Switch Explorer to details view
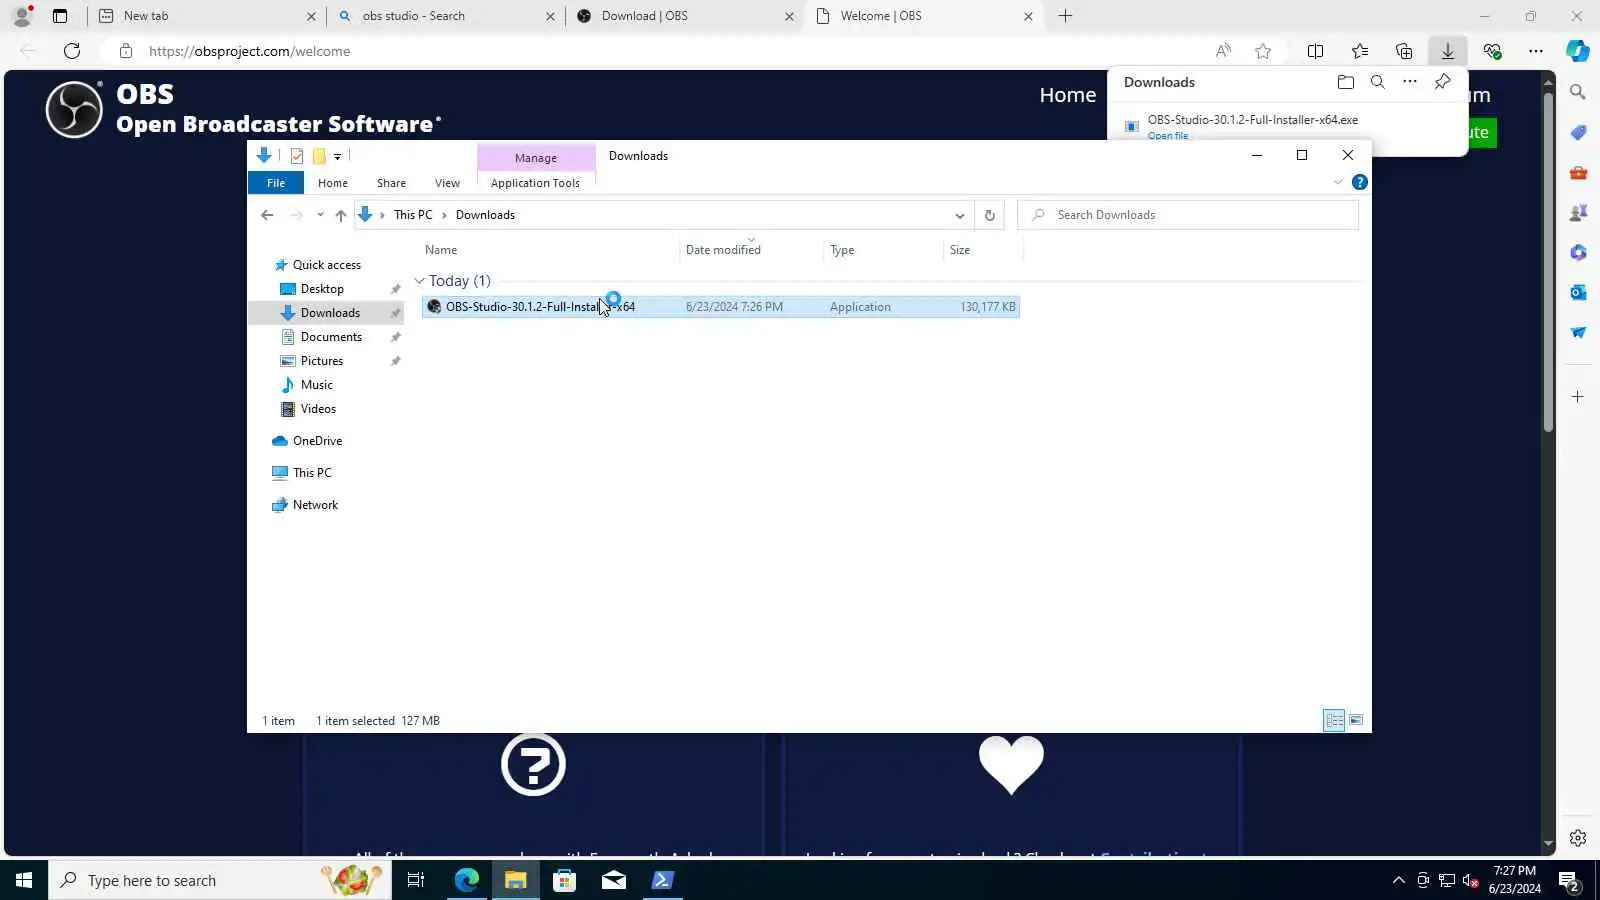 coord(1334,720)
